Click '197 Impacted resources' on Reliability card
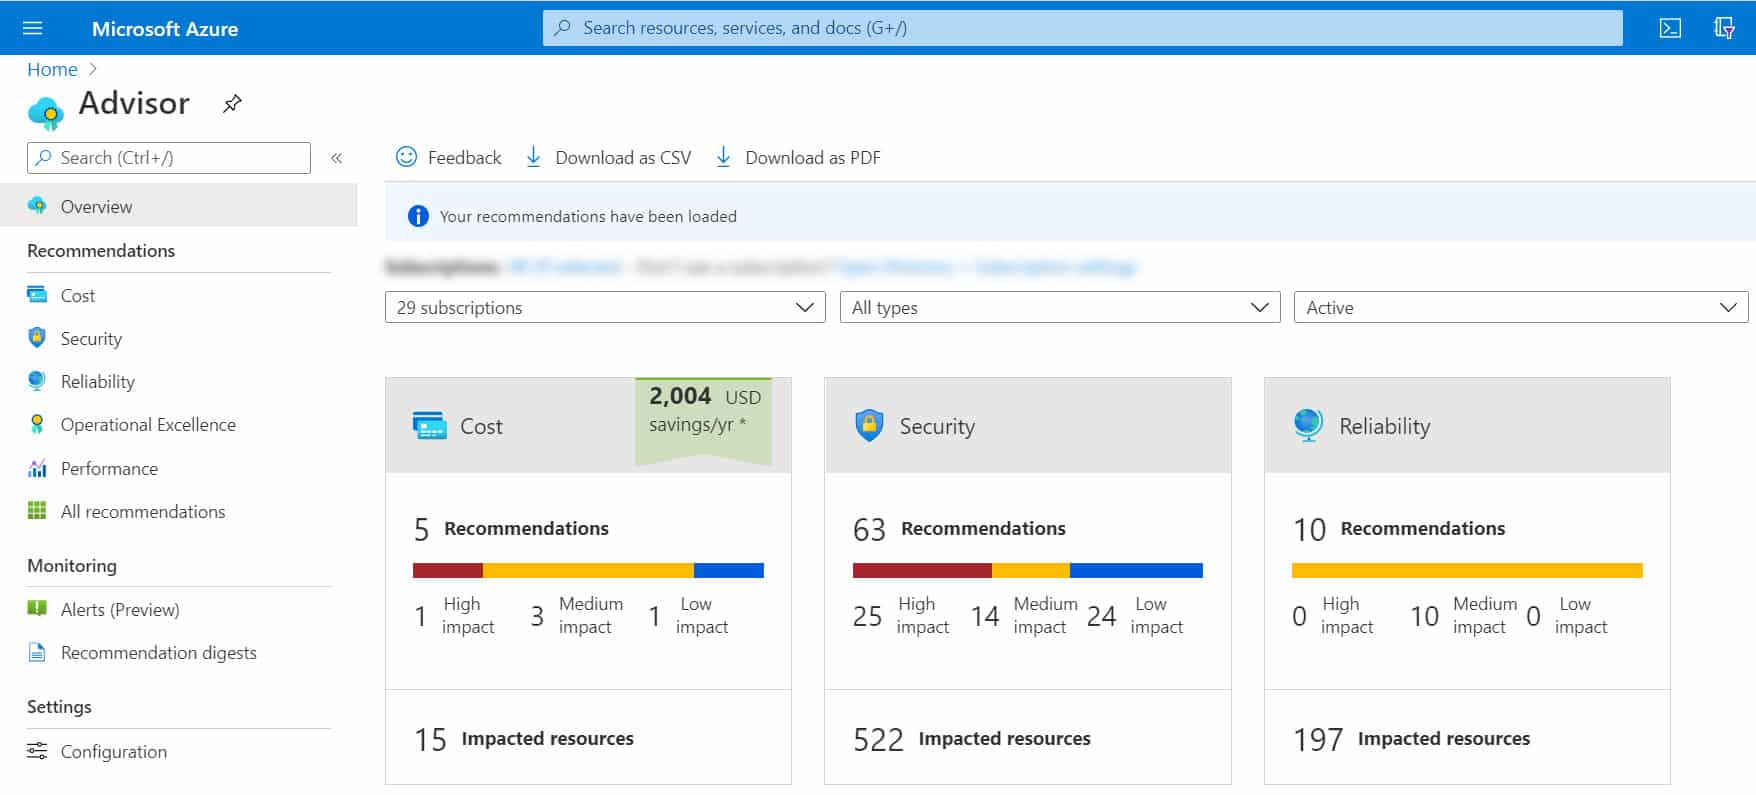 1412,739
